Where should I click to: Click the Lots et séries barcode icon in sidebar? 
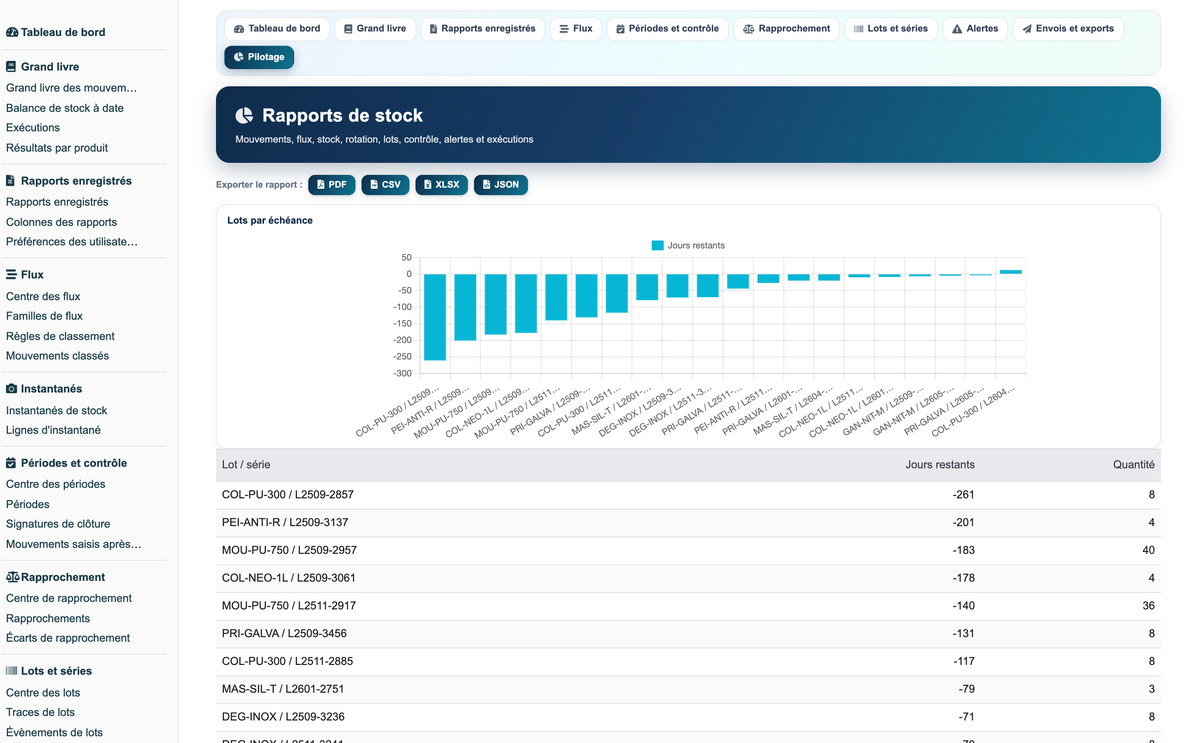12,671
